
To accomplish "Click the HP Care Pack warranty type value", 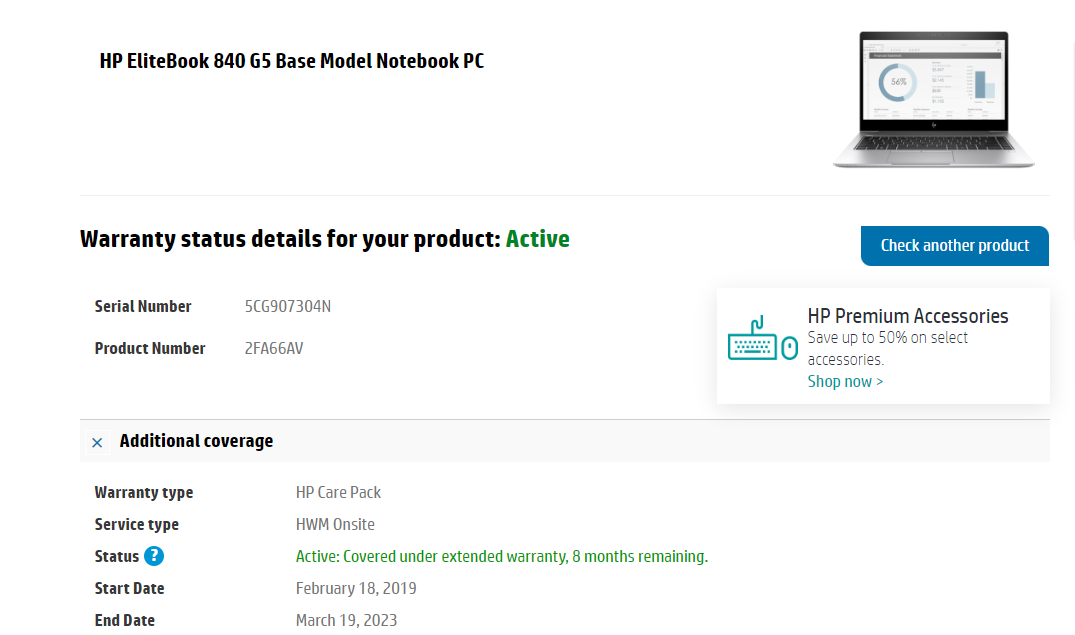I will 338,492.
